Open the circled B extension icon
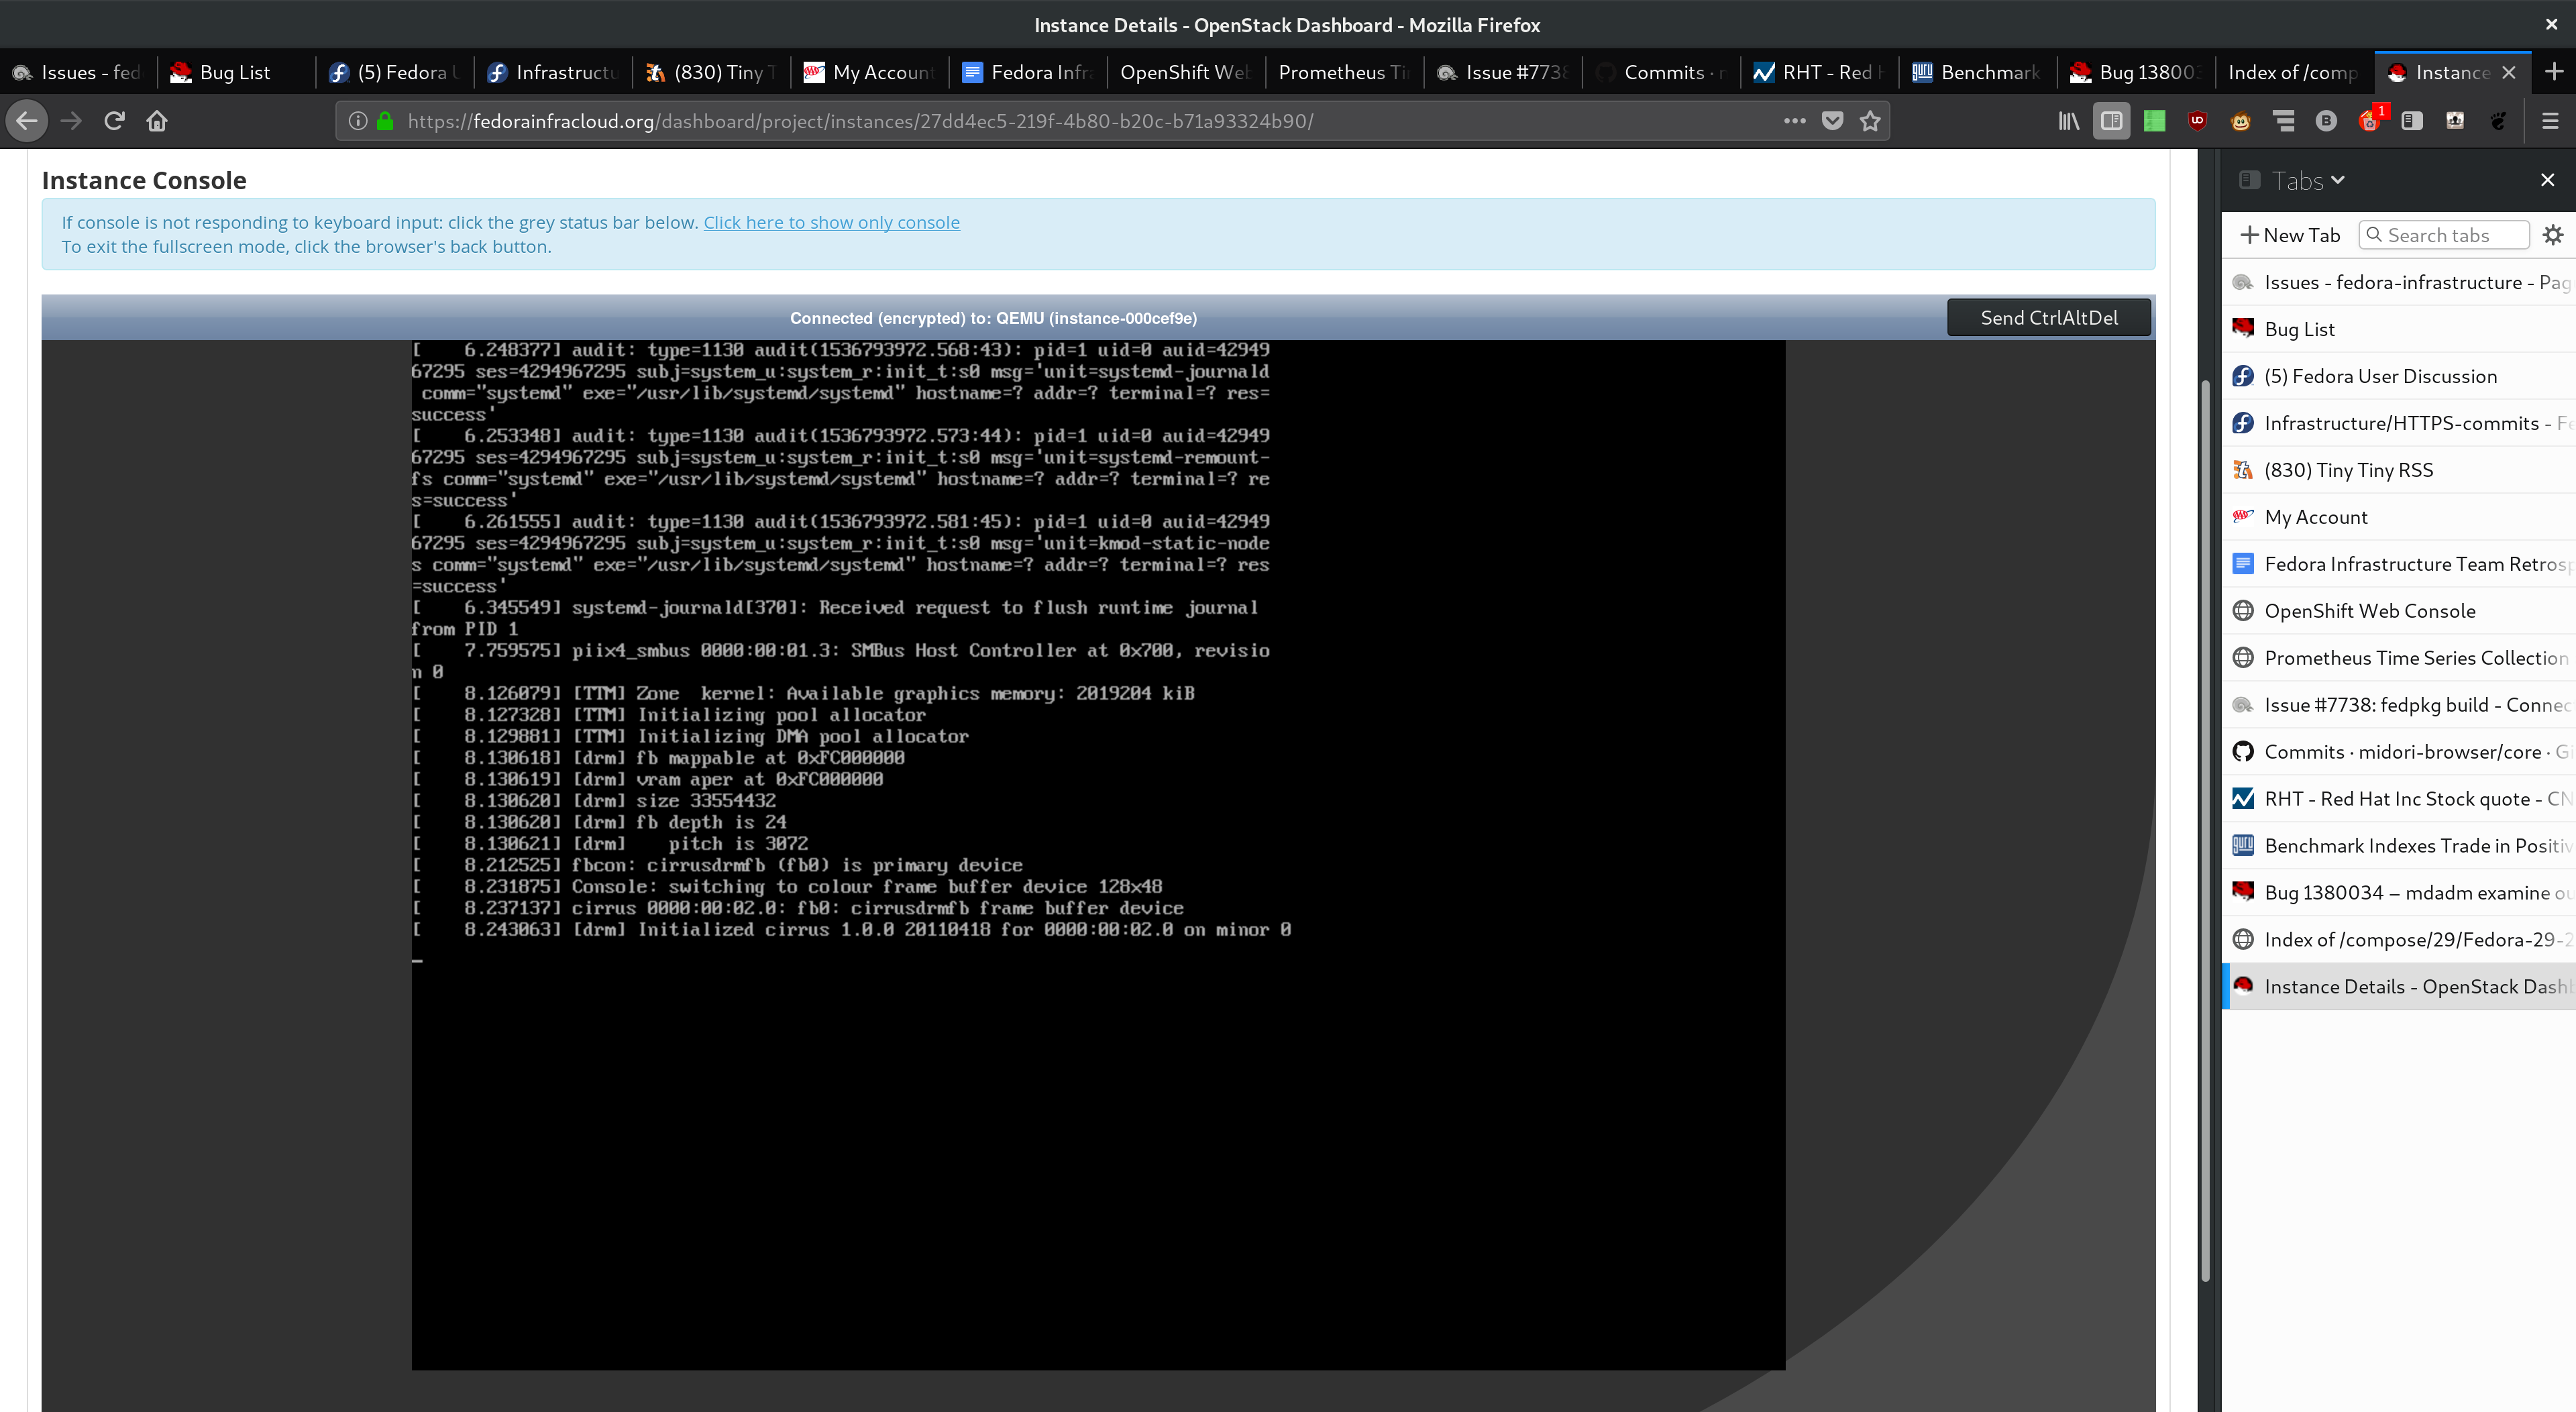This screenshot has height=1412, width=2576. [2326, 121]
